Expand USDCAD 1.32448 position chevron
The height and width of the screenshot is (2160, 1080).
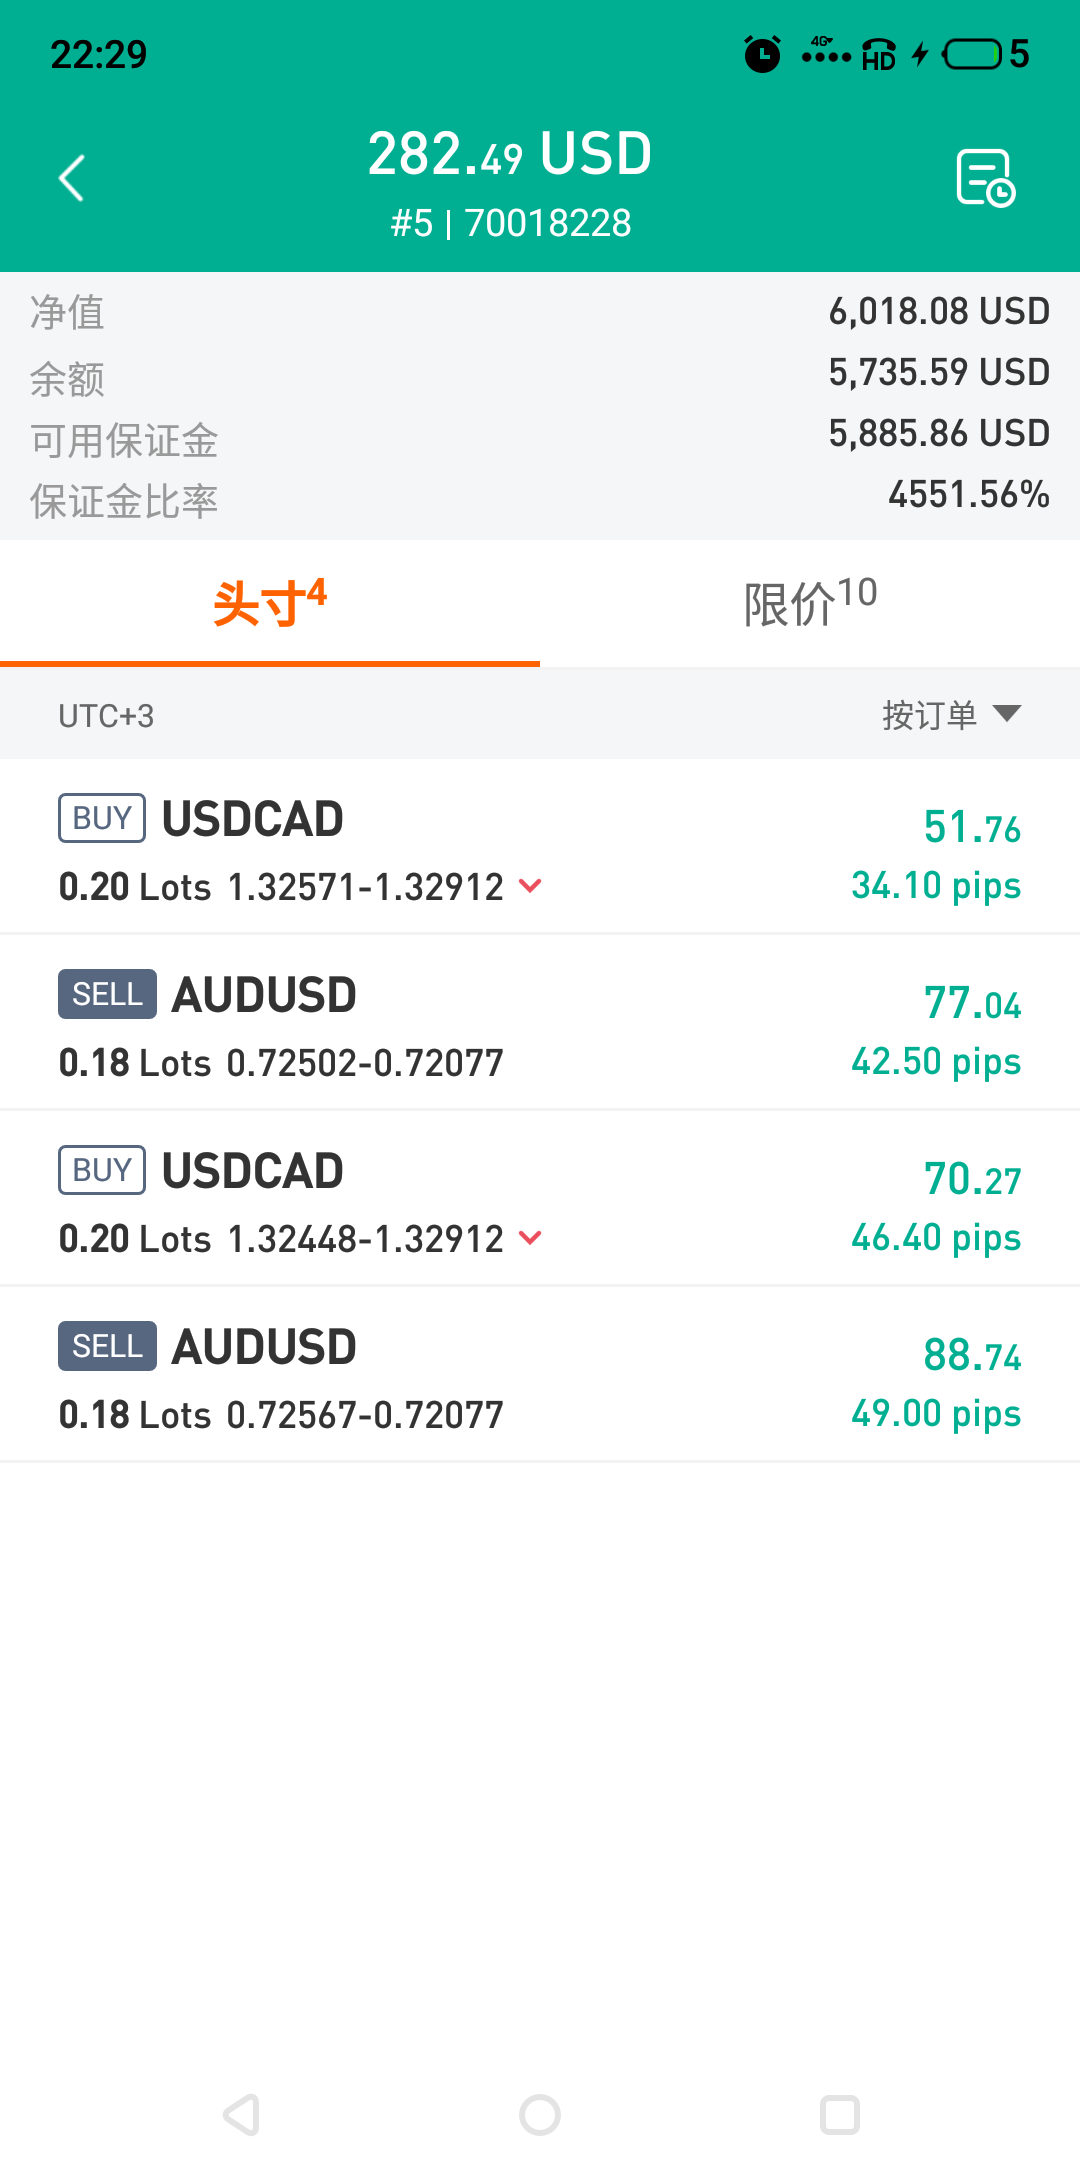point(531,1238)
